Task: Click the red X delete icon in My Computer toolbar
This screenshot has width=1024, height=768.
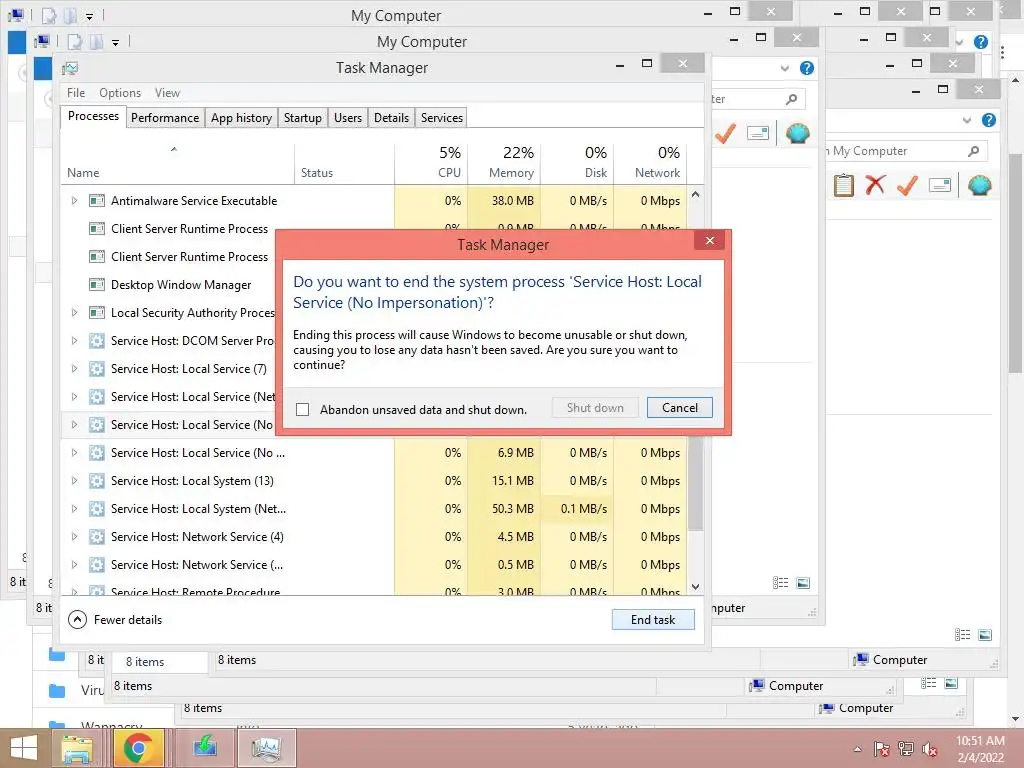Action: click(x=875, y=185)
